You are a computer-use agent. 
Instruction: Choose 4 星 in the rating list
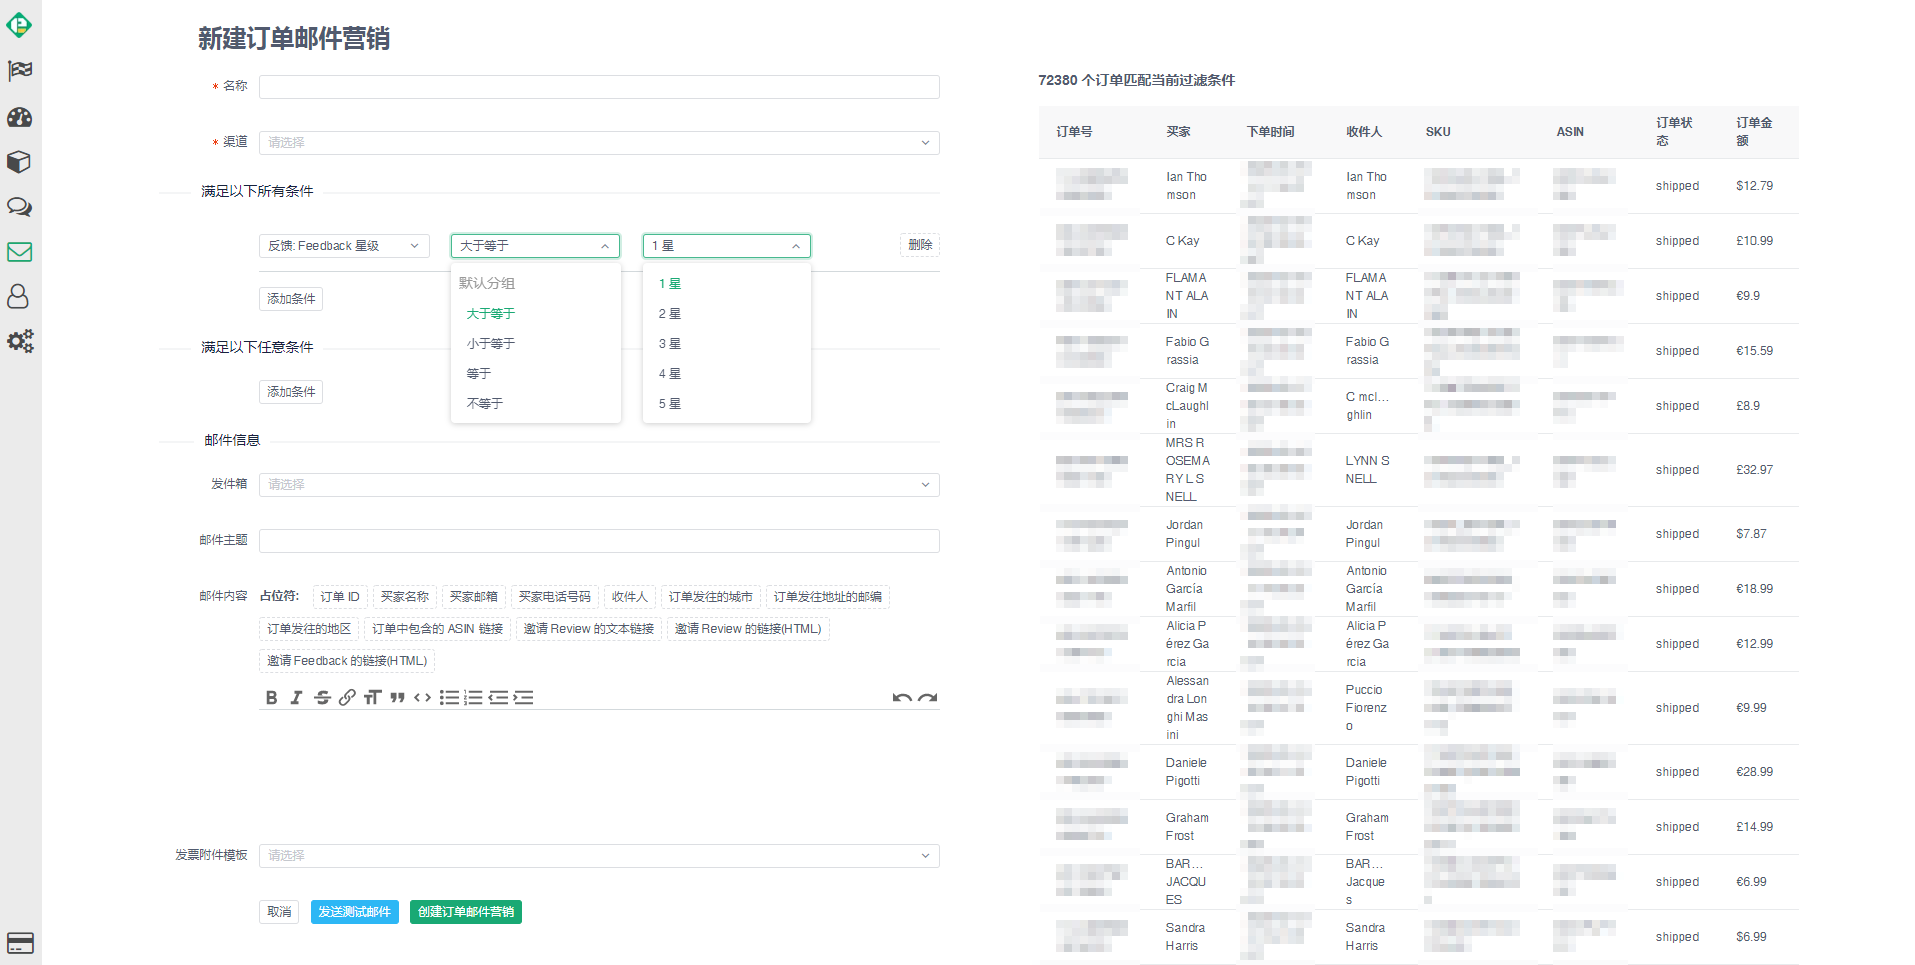pyautogui.click(x=727, y=374)
